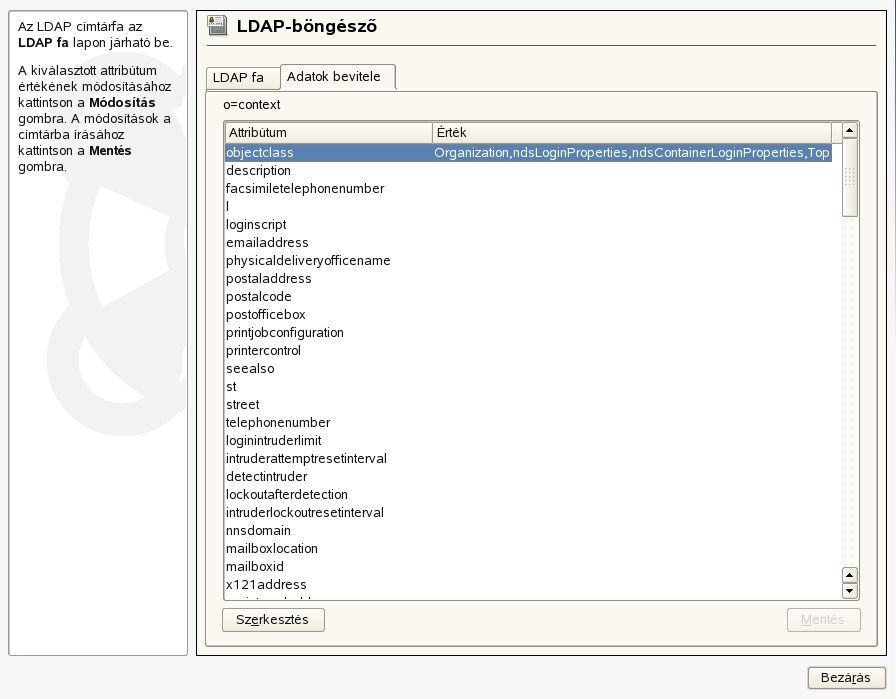Select the telephonenumber attribute row
Screen dimensions: 896x699
tap(528, 423)
